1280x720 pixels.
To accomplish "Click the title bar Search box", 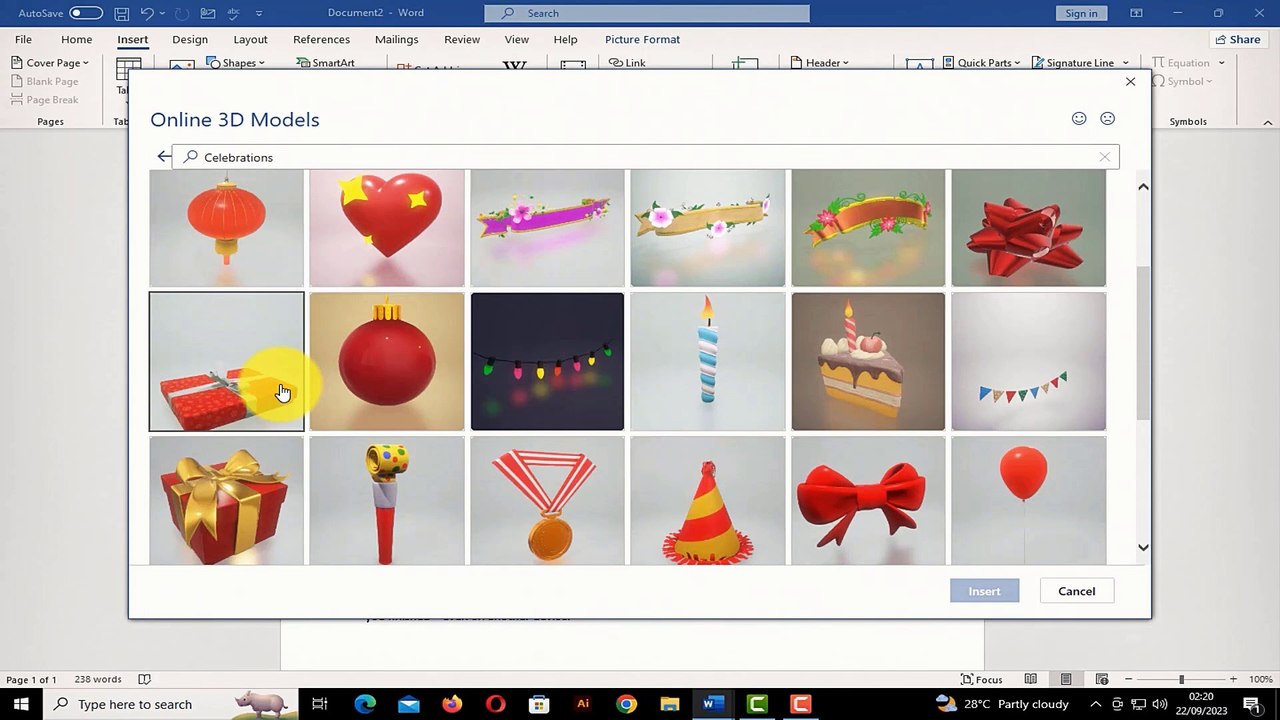I will (x=647, y=13).
